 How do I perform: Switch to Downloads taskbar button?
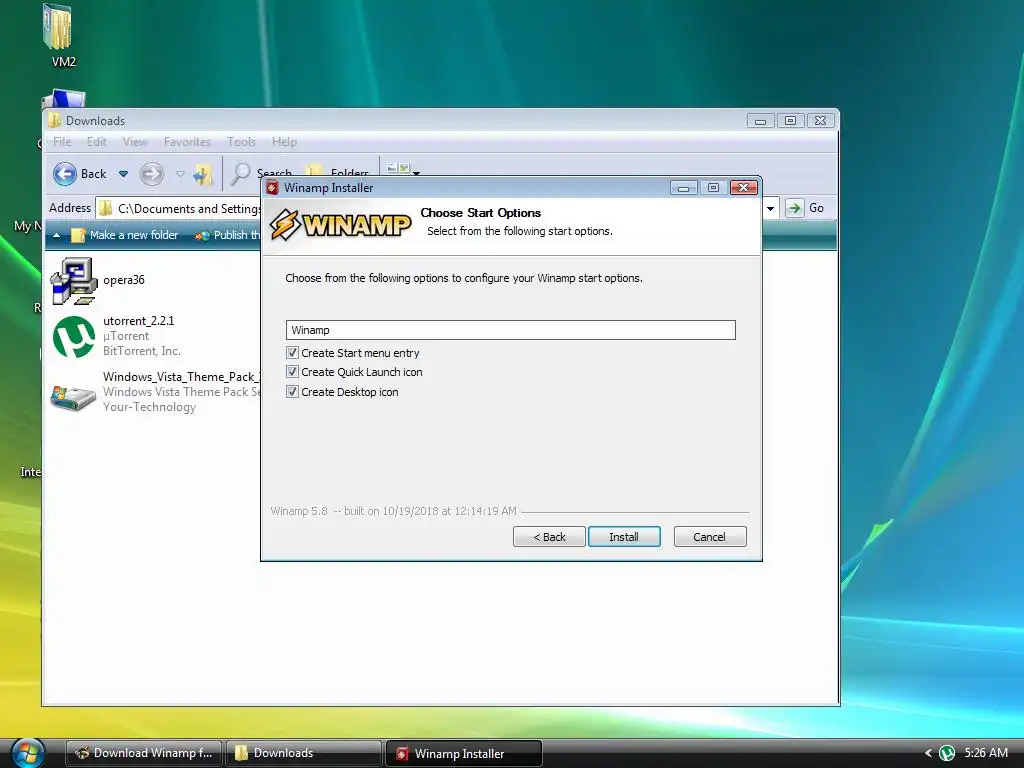pyautogui.click(x=304, y=753)
